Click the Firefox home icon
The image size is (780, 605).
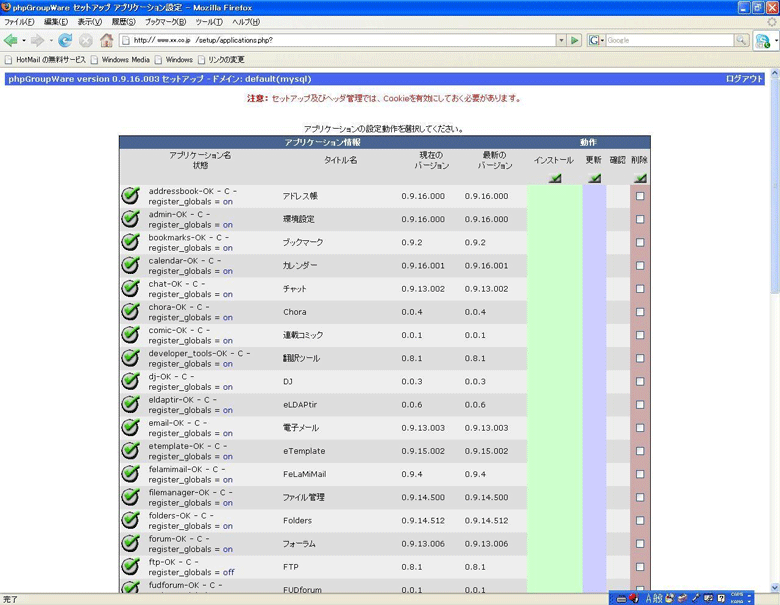click(x=106, y=41)
